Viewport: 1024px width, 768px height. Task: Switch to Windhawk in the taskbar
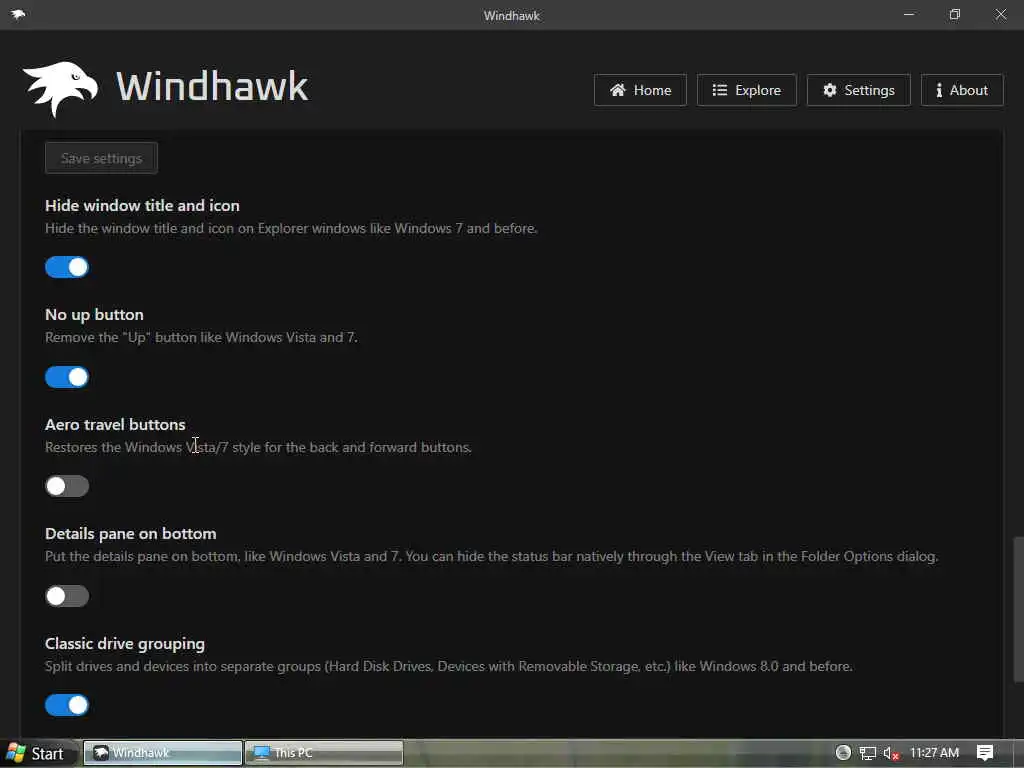pos(163,753)
